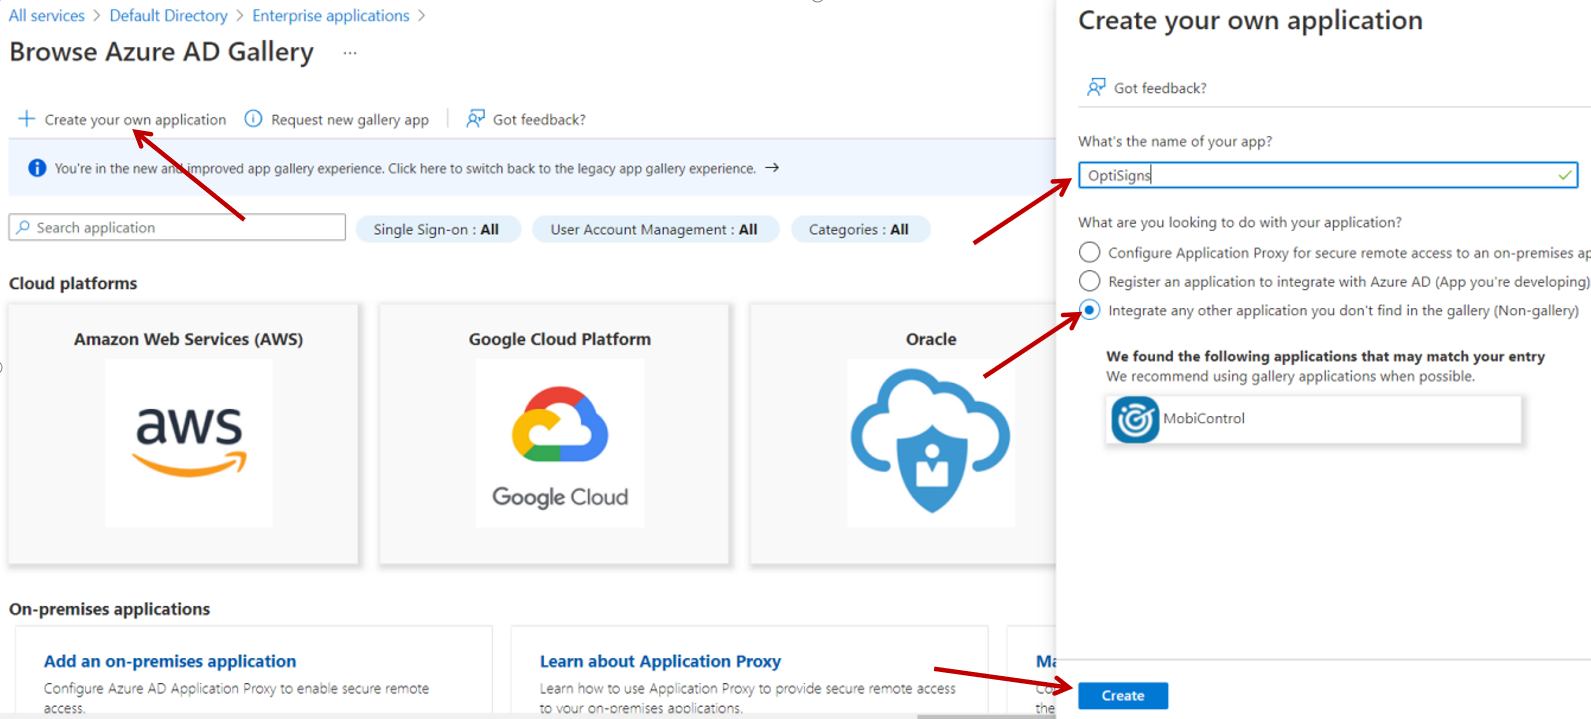Click the plus icon for Create your own application

point(27,119)
